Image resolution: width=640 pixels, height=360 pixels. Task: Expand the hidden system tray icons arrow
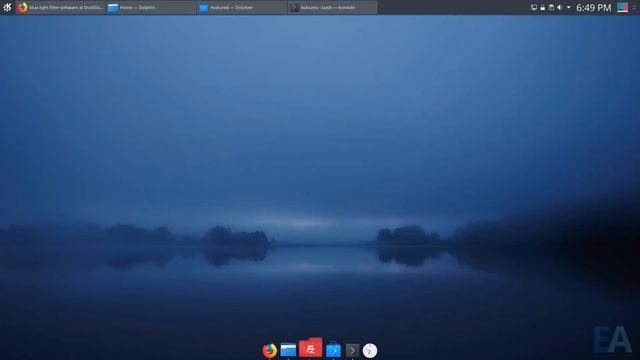[569, 7]
